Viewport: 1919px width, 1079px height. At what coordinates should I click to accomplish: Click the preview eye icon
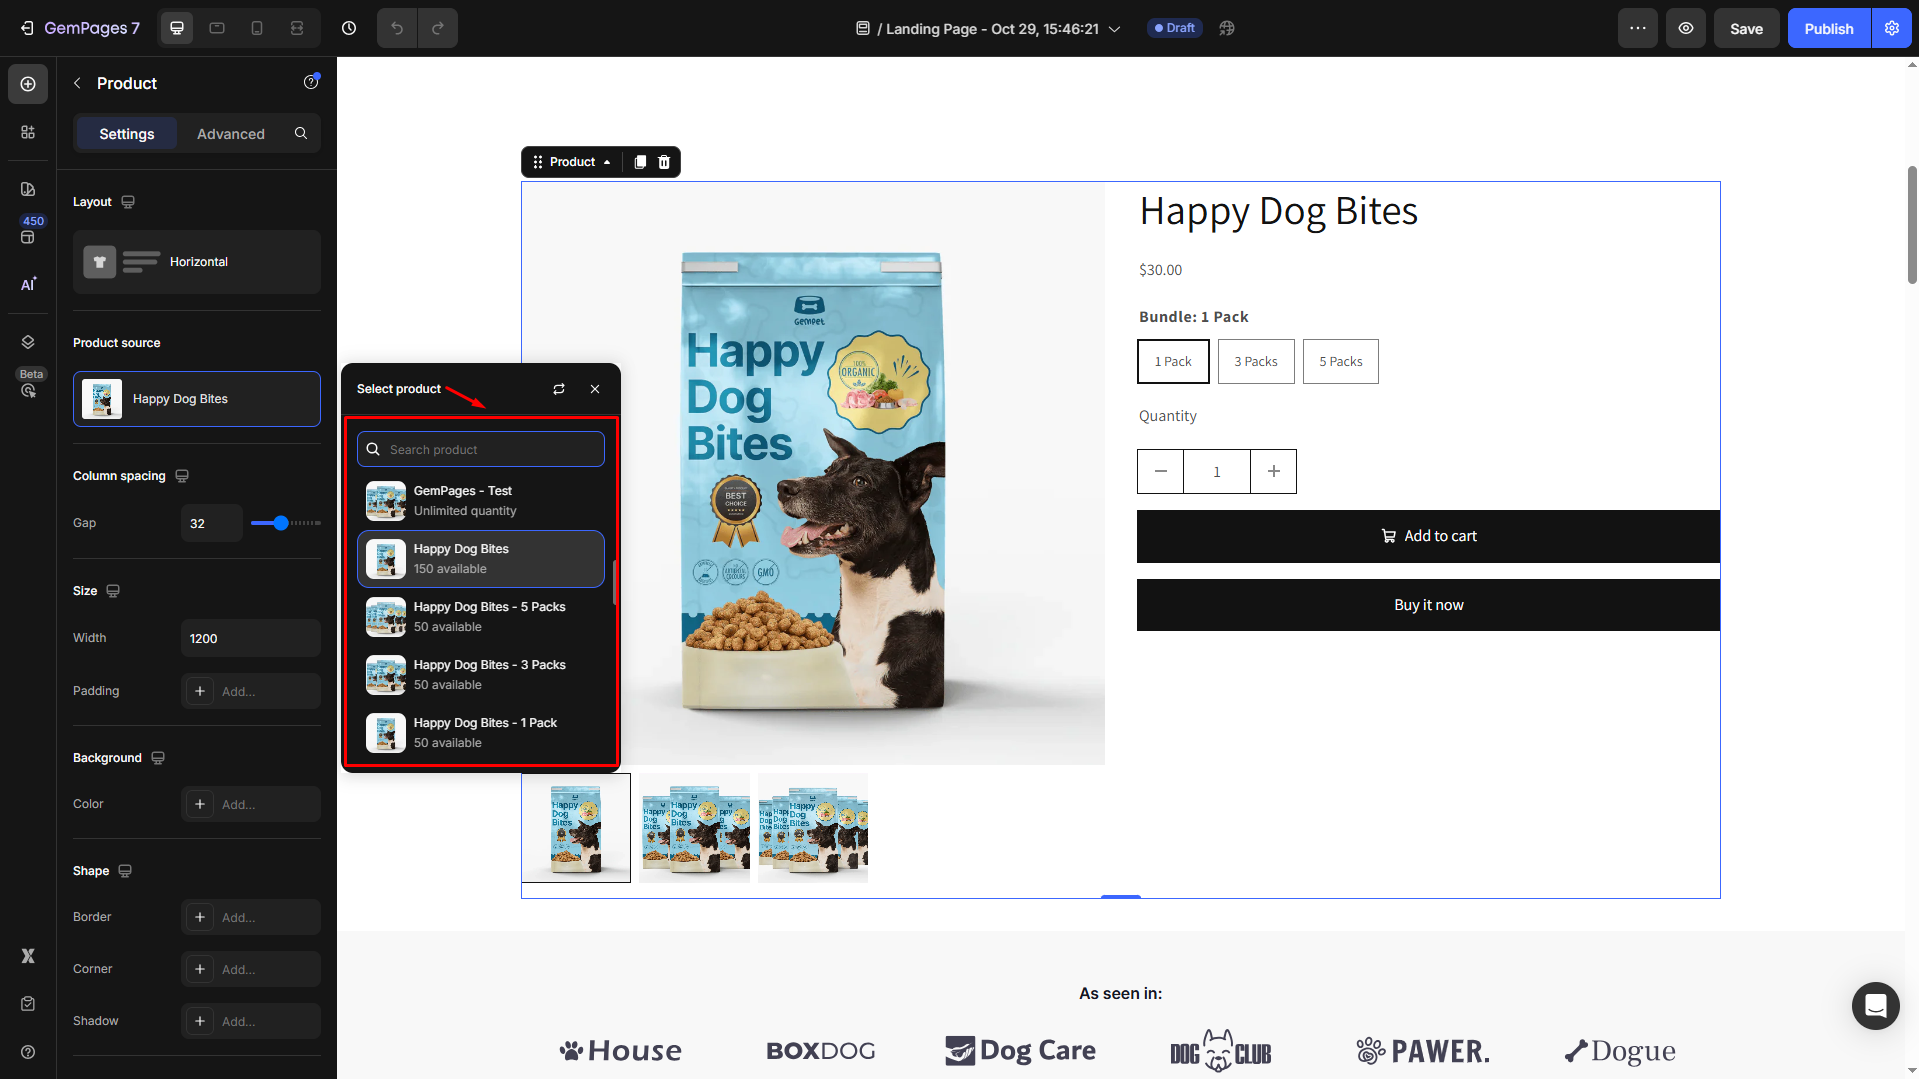coord(1686,28)
